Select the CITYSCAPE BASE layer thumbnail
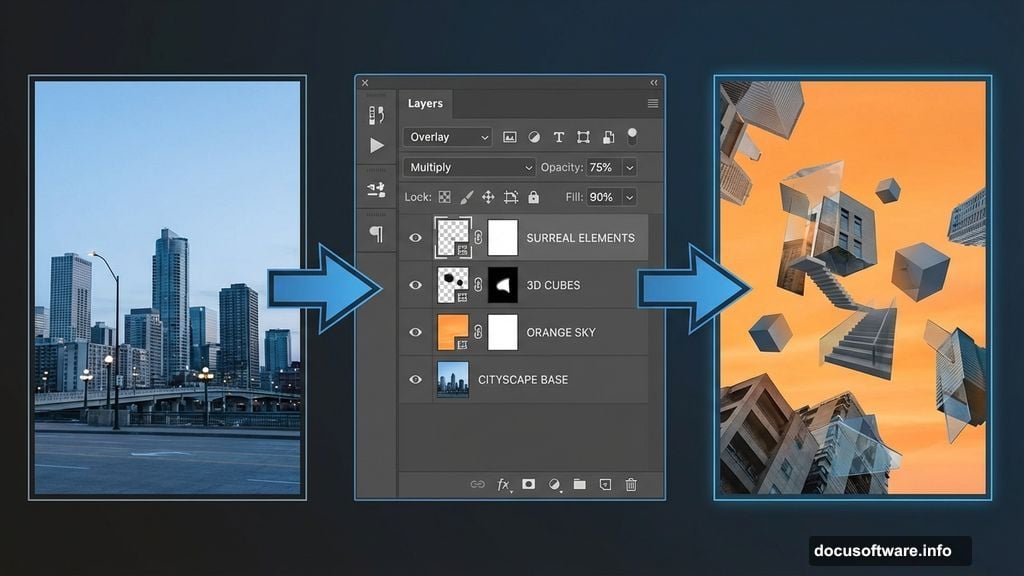This screenshot has width=1024, height=576. (x=451, y=380)
